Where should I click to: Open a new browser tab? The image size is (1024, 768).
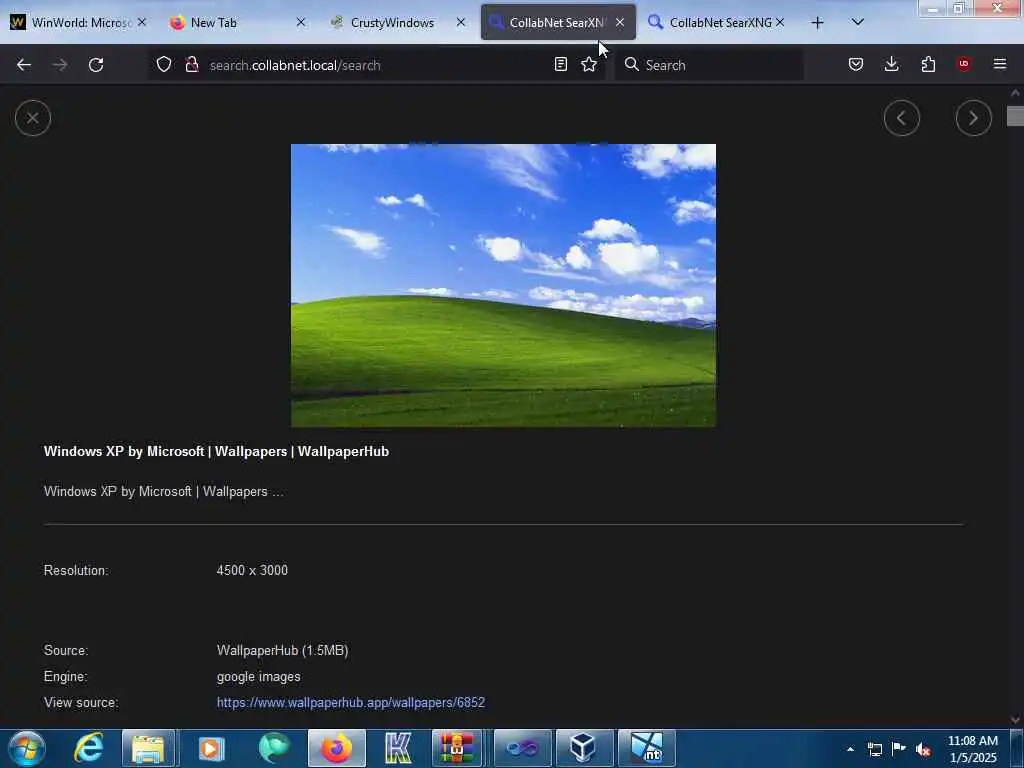coord(817,23)
